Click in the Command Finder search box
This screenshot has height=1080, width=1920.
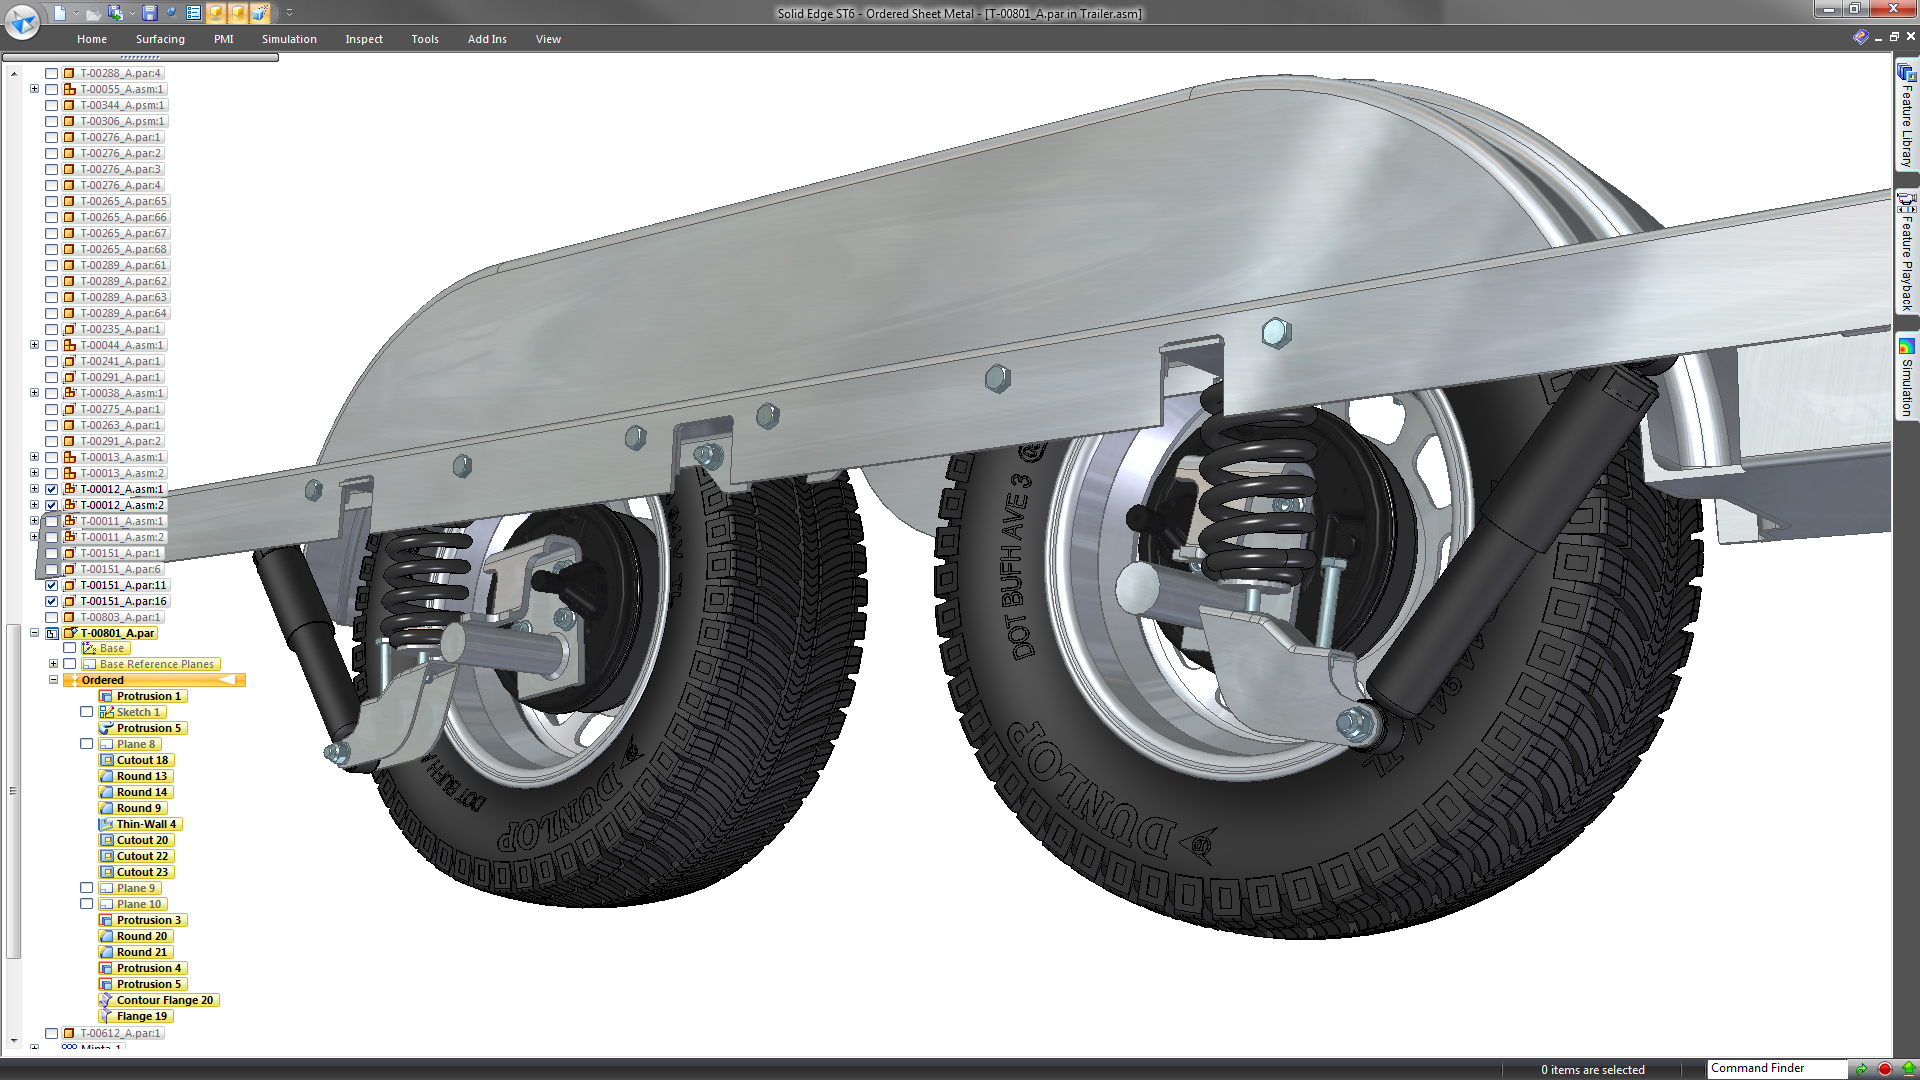pos(1776,1068)
